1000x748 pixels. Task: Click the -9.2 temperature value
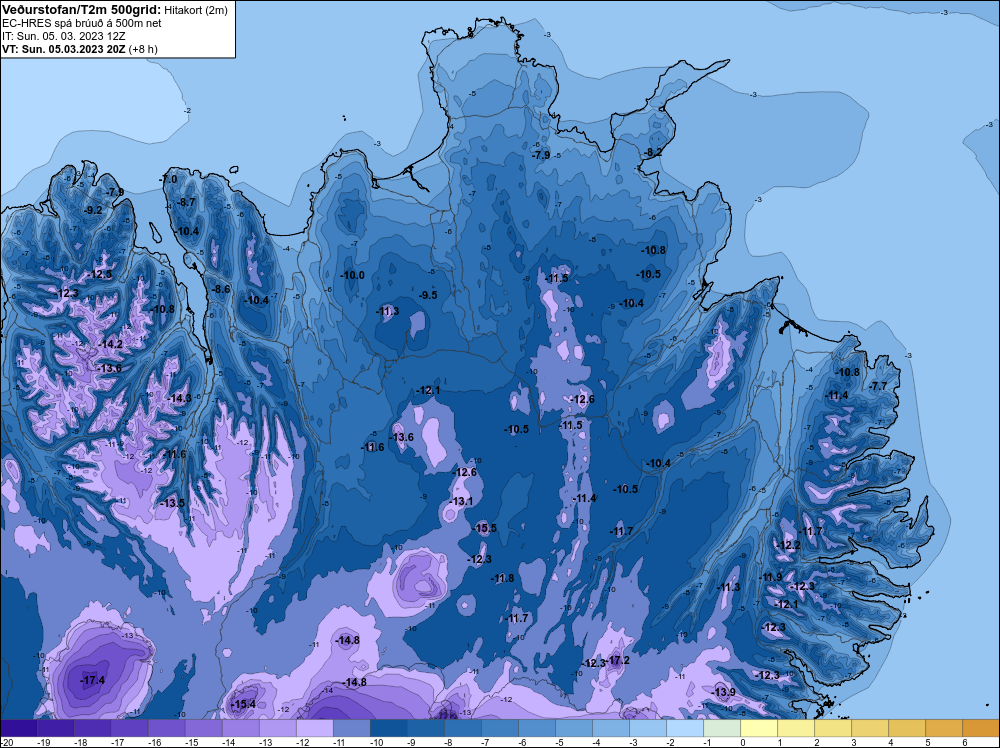(93, 210)
